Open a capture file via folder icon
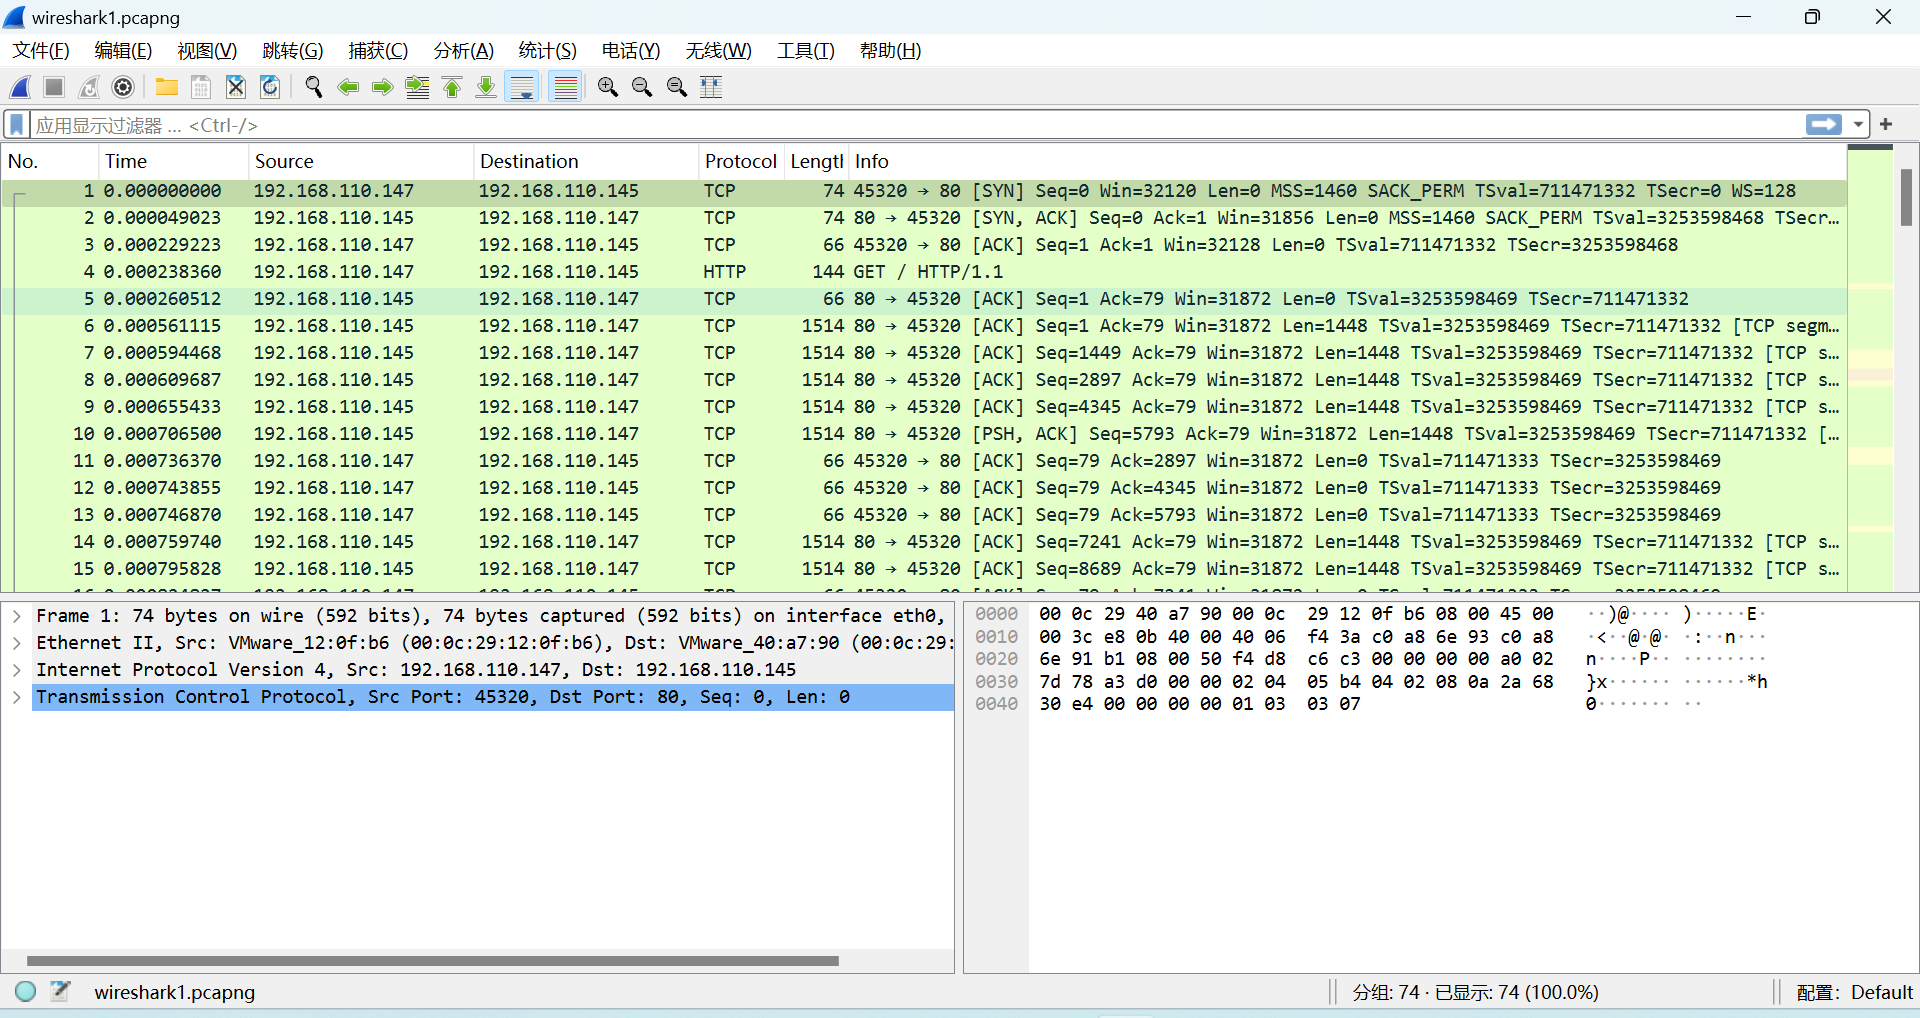 pyautogui.click(x=166, y=87)
